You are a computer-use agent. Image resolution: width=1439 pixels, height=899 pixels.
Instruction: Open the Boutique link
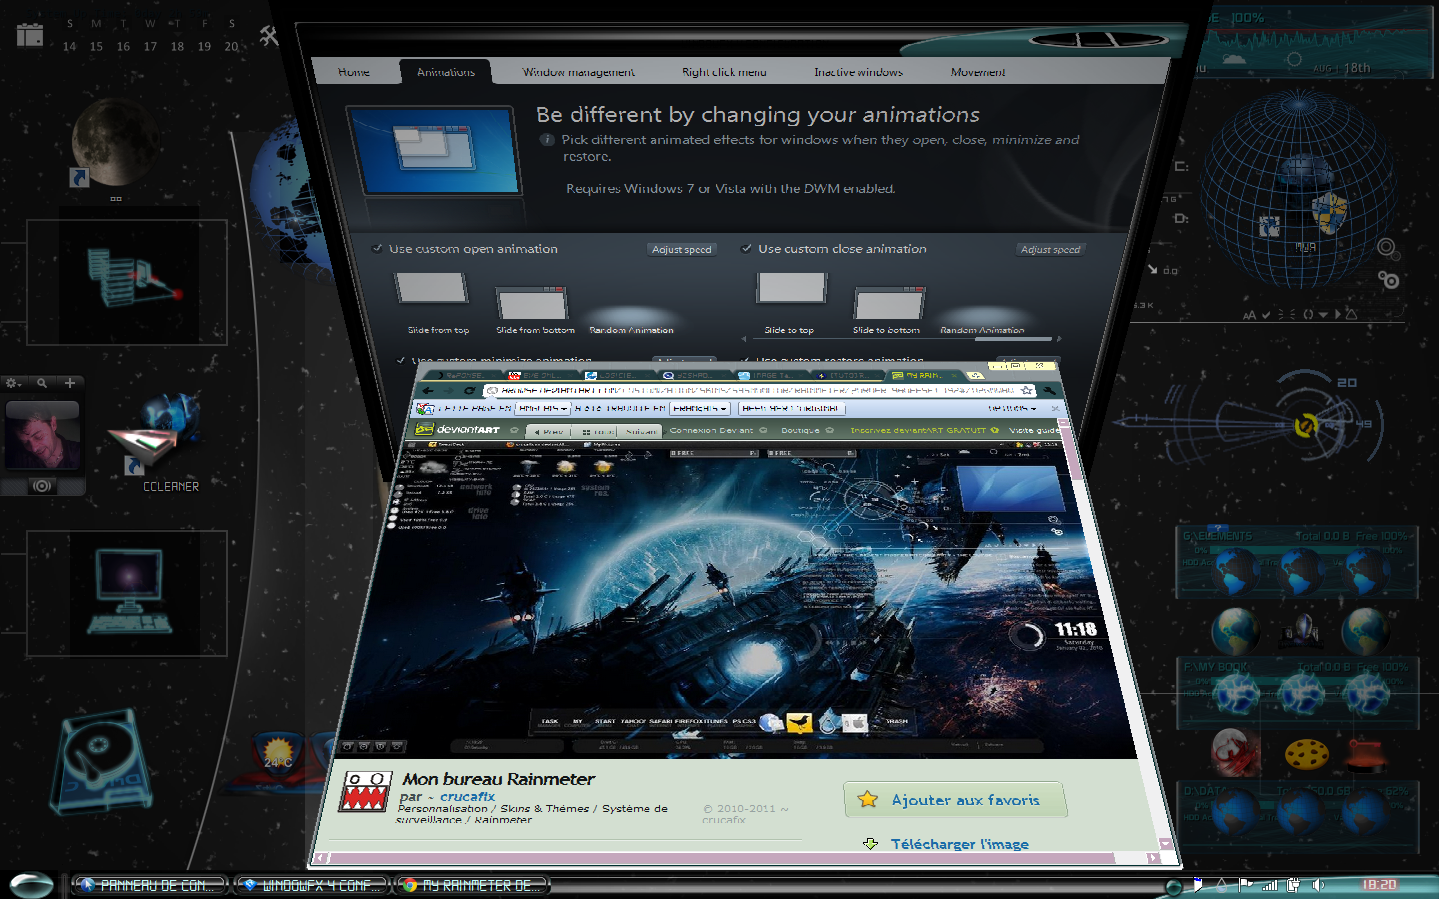[x=800, y=430]
